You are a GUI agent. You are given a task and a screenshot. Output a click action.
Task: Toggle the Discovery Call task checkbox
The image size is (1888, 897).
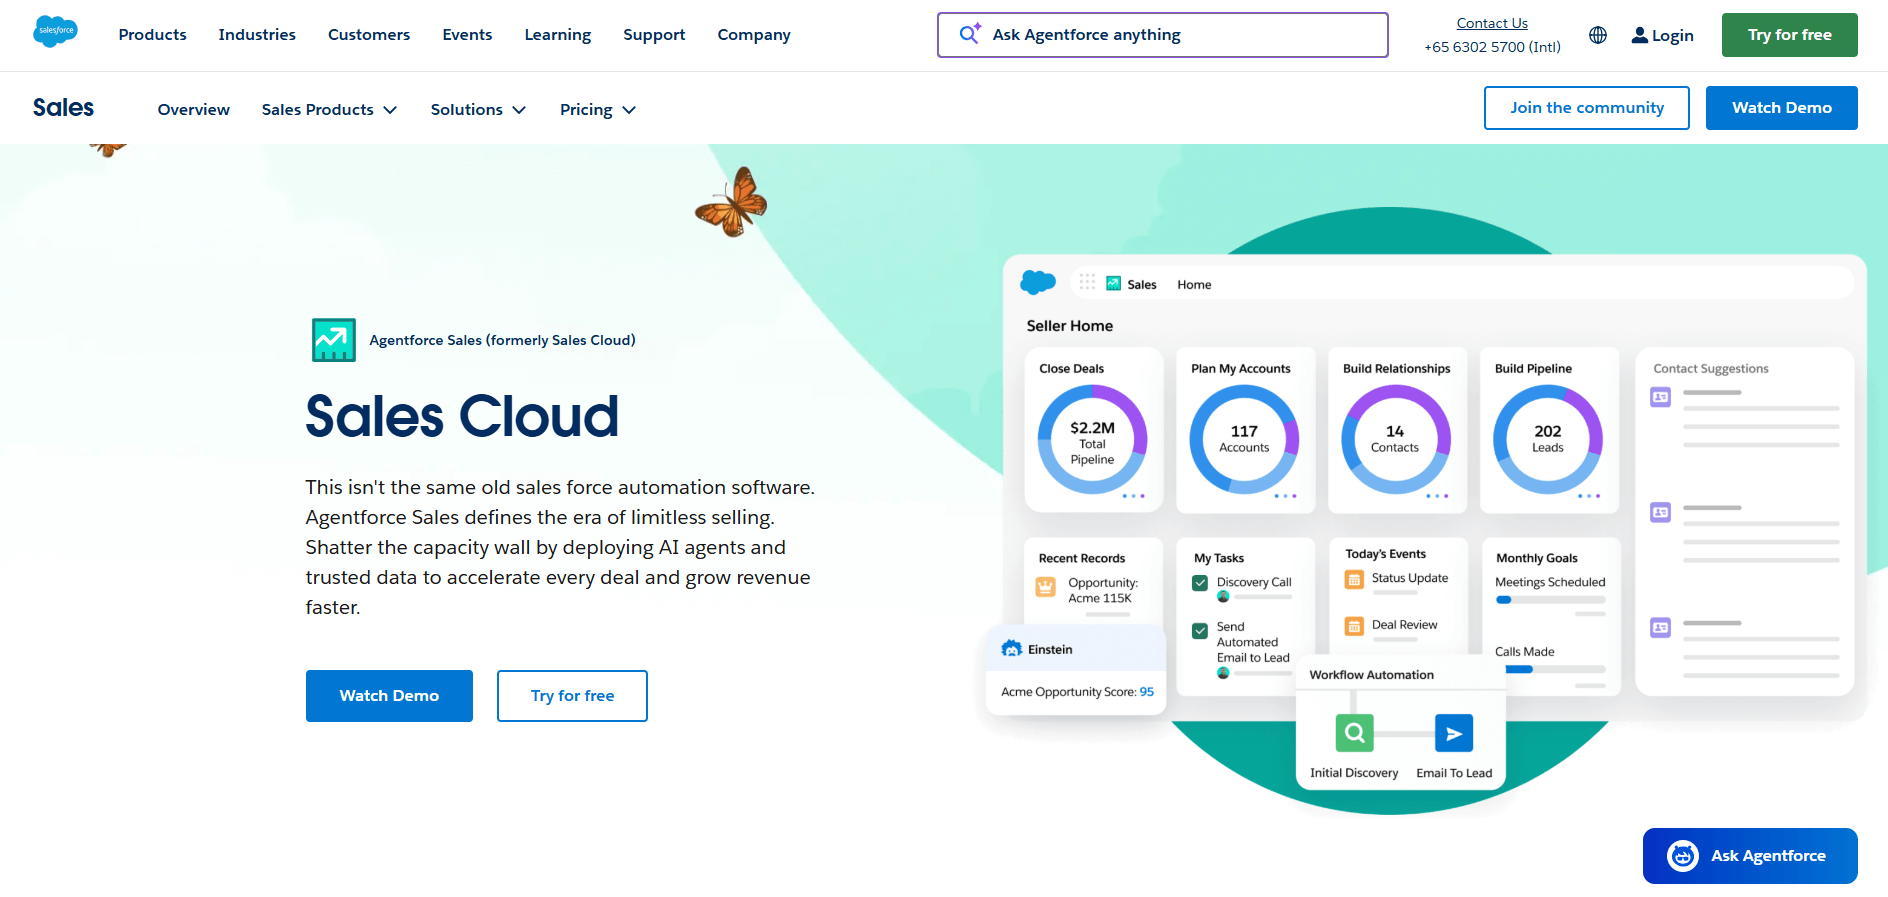coord(1200,583)
